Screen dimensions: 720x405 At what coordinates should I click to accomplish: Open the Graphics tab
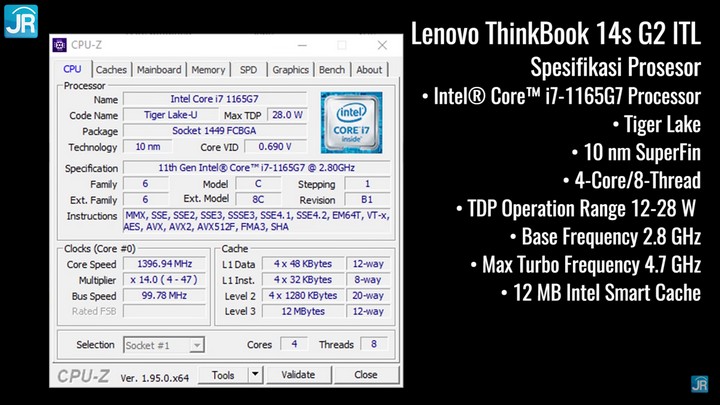pyautogui.click(x=290, y=70)
